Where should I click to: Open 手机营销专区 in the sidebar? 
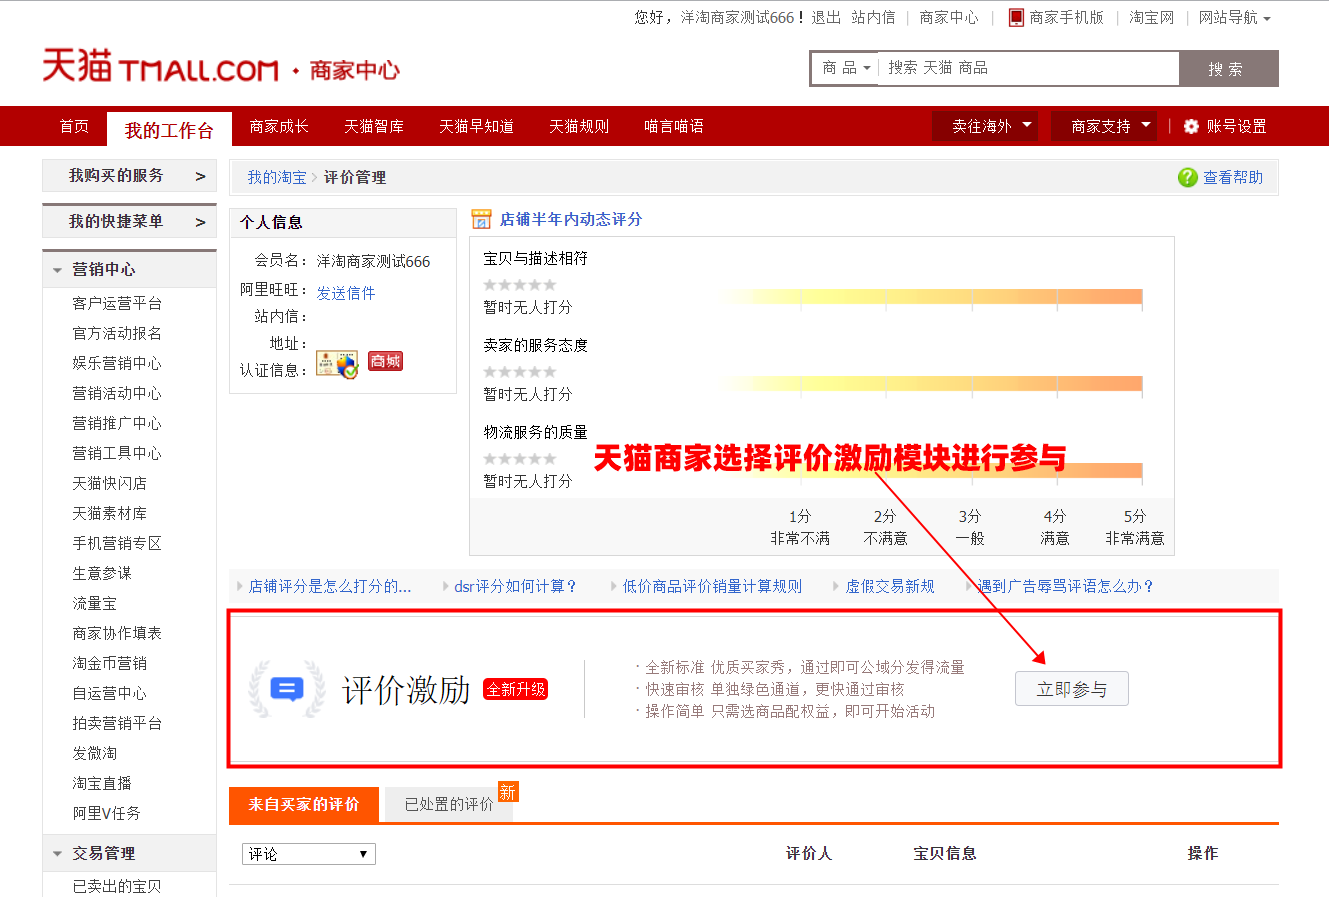pos(117,543)
